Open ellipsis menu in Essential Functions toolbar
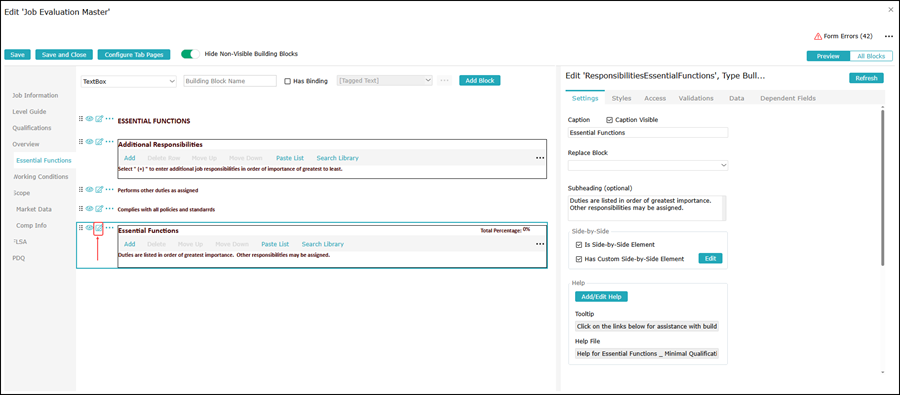This screenshot has width=900, height=395. (540, 244)
